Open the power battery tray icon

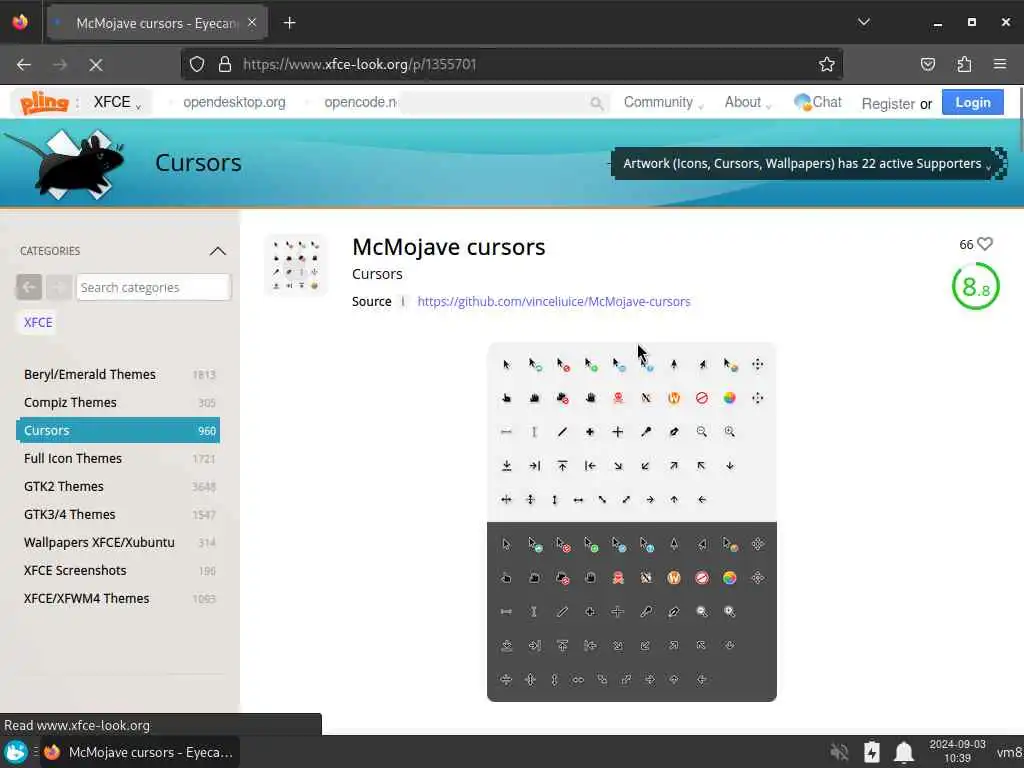click(x=872, y=752)
